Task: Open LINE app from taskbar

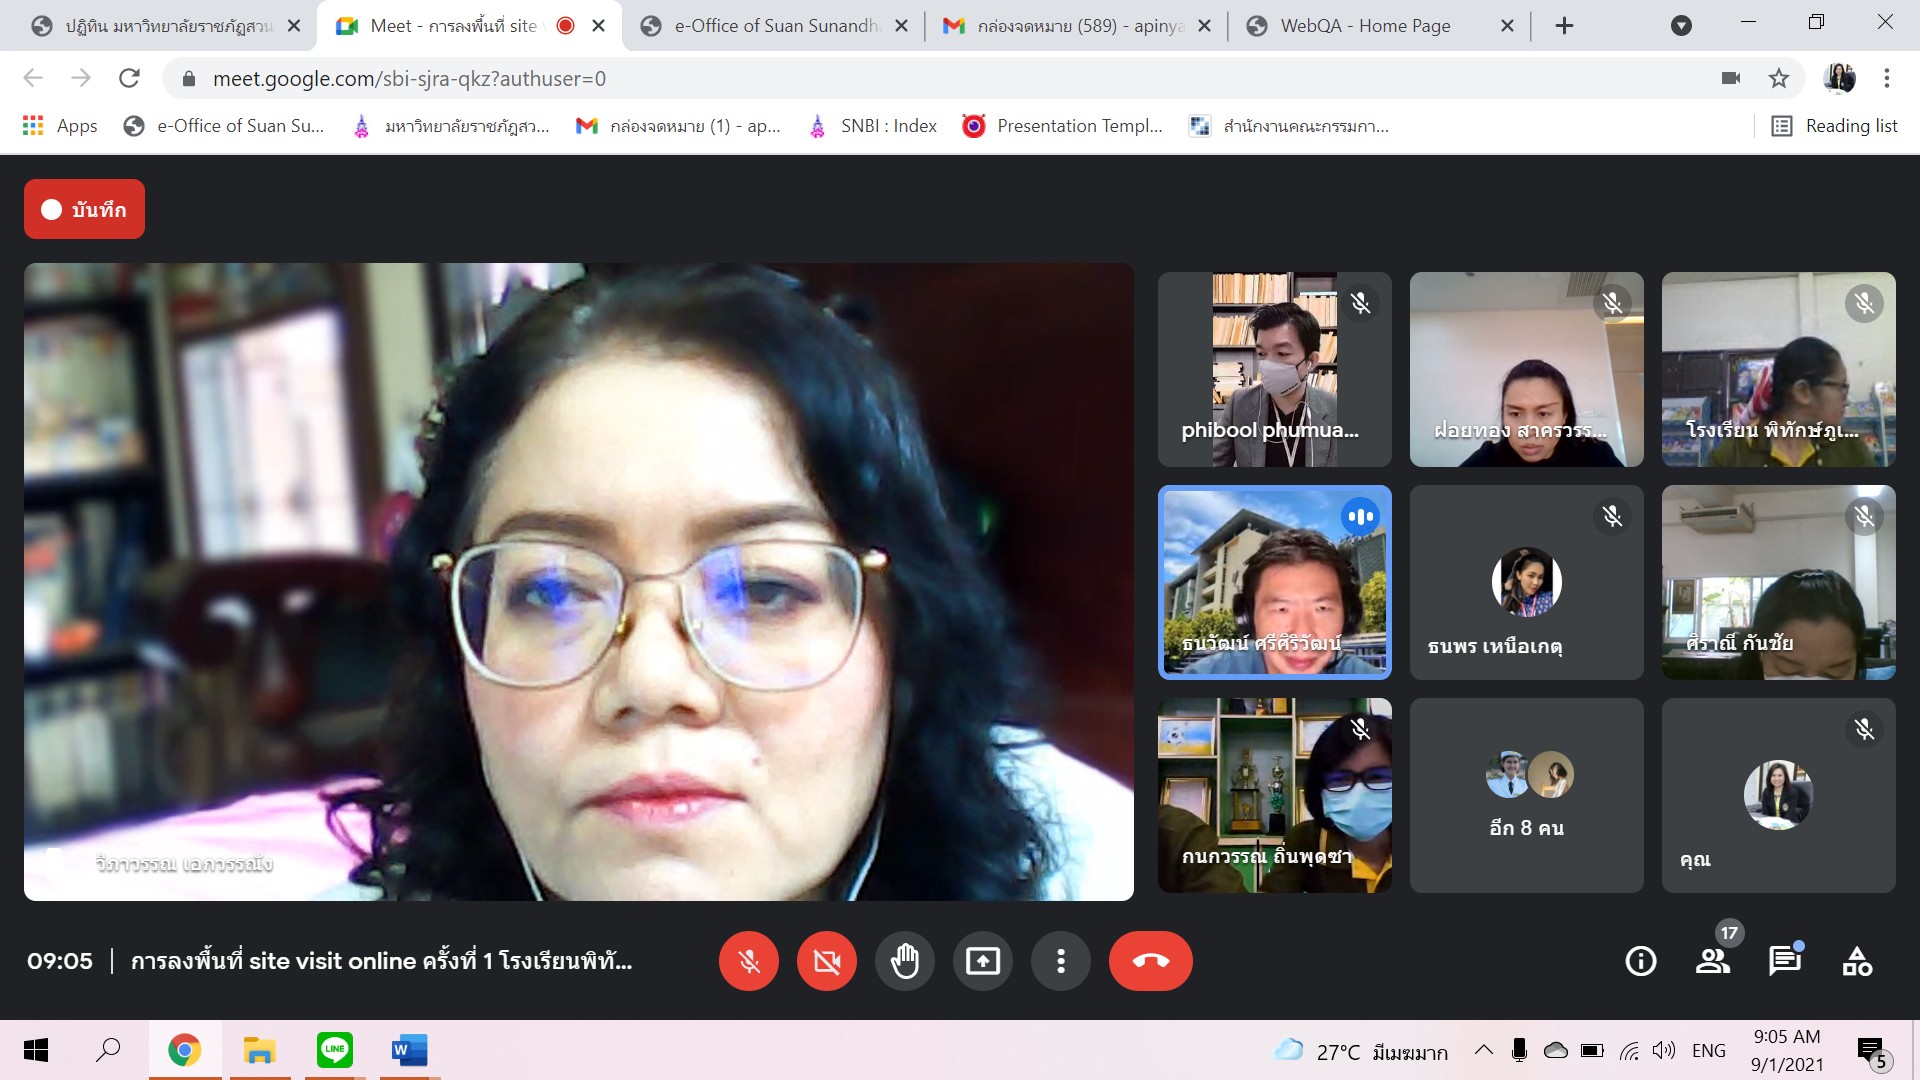Action: 334,1050
